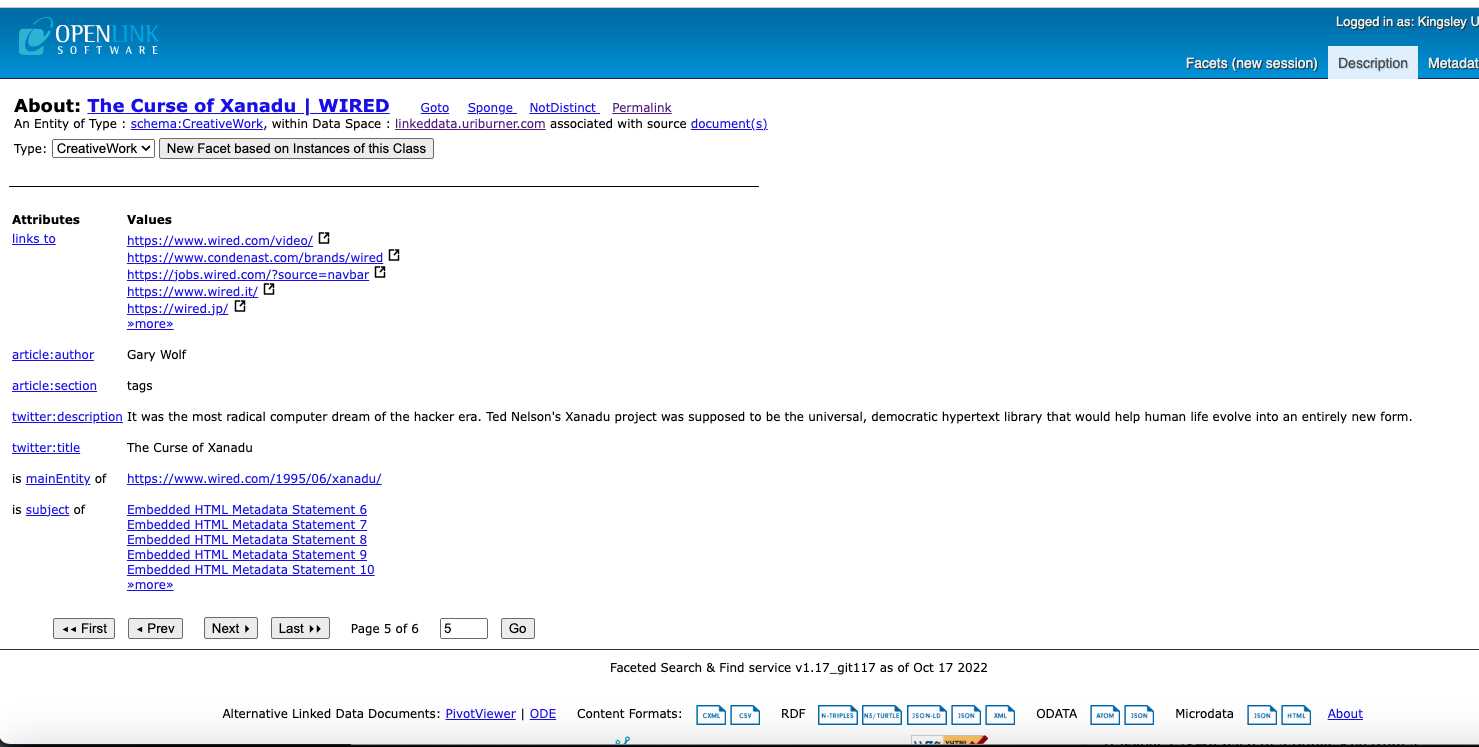Open the Microdata JSON format icon
The height and width of the screenshot is (747, 1479).
[1263, 714]
